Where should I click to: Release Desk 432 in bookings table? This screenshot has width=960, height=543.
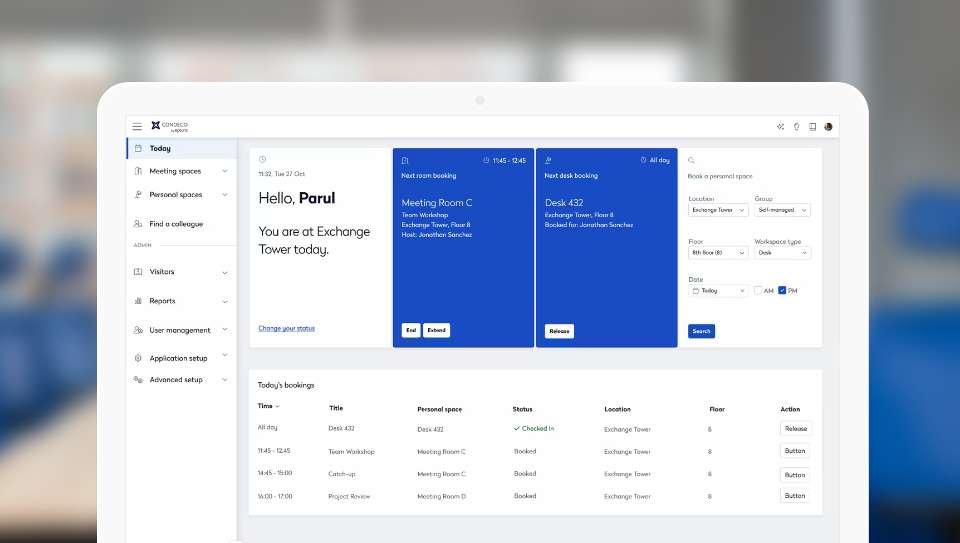coord(795,428)
